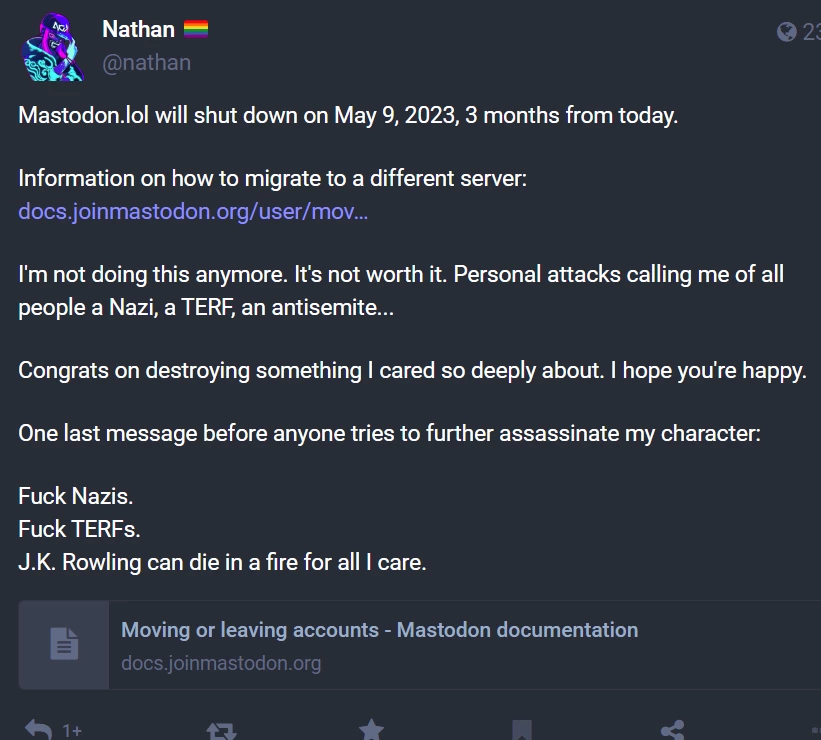The width and height of the screenshot is (821, 740).
Task: Open the post timestamp at top right
Action: point(810,32)
